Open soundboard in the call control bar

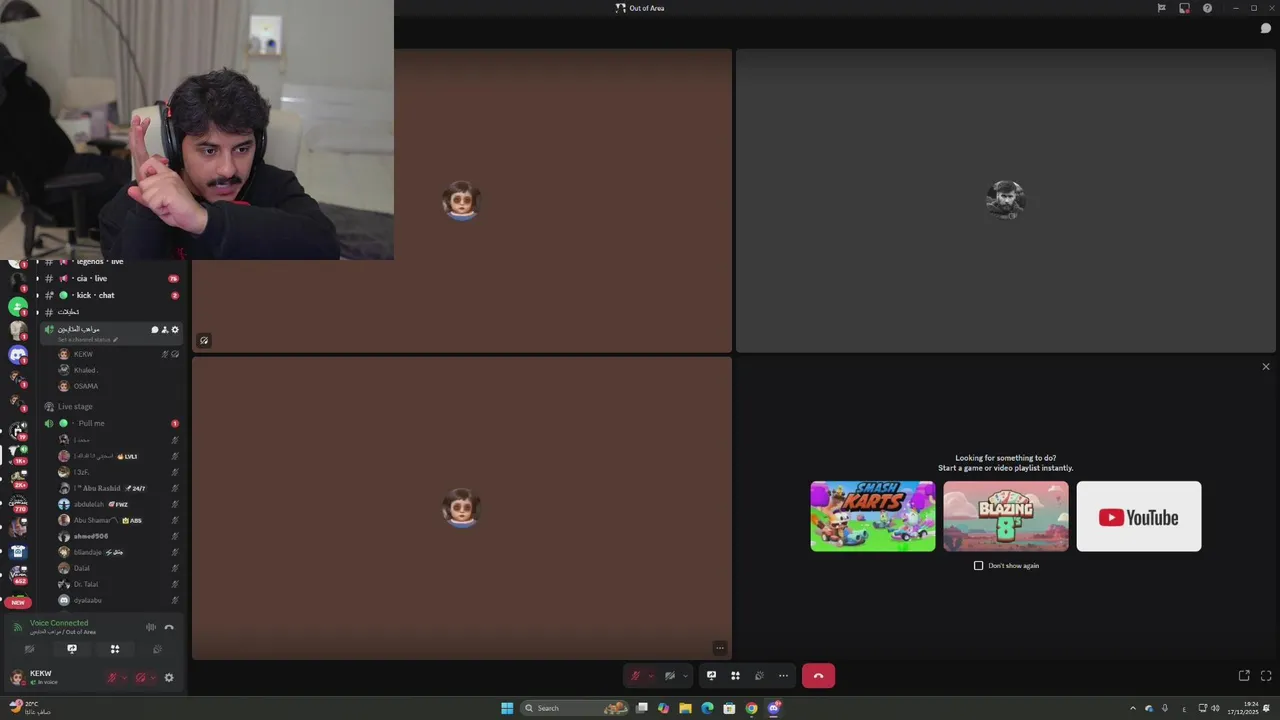[759, 676]
